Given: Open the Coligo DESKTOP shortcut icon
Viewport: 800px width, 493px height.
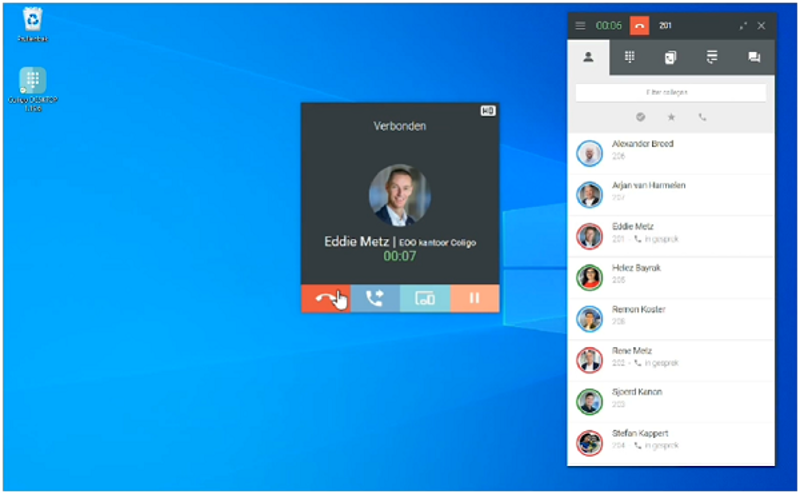Looking at the screenshot, I should [x=33, y=90].
